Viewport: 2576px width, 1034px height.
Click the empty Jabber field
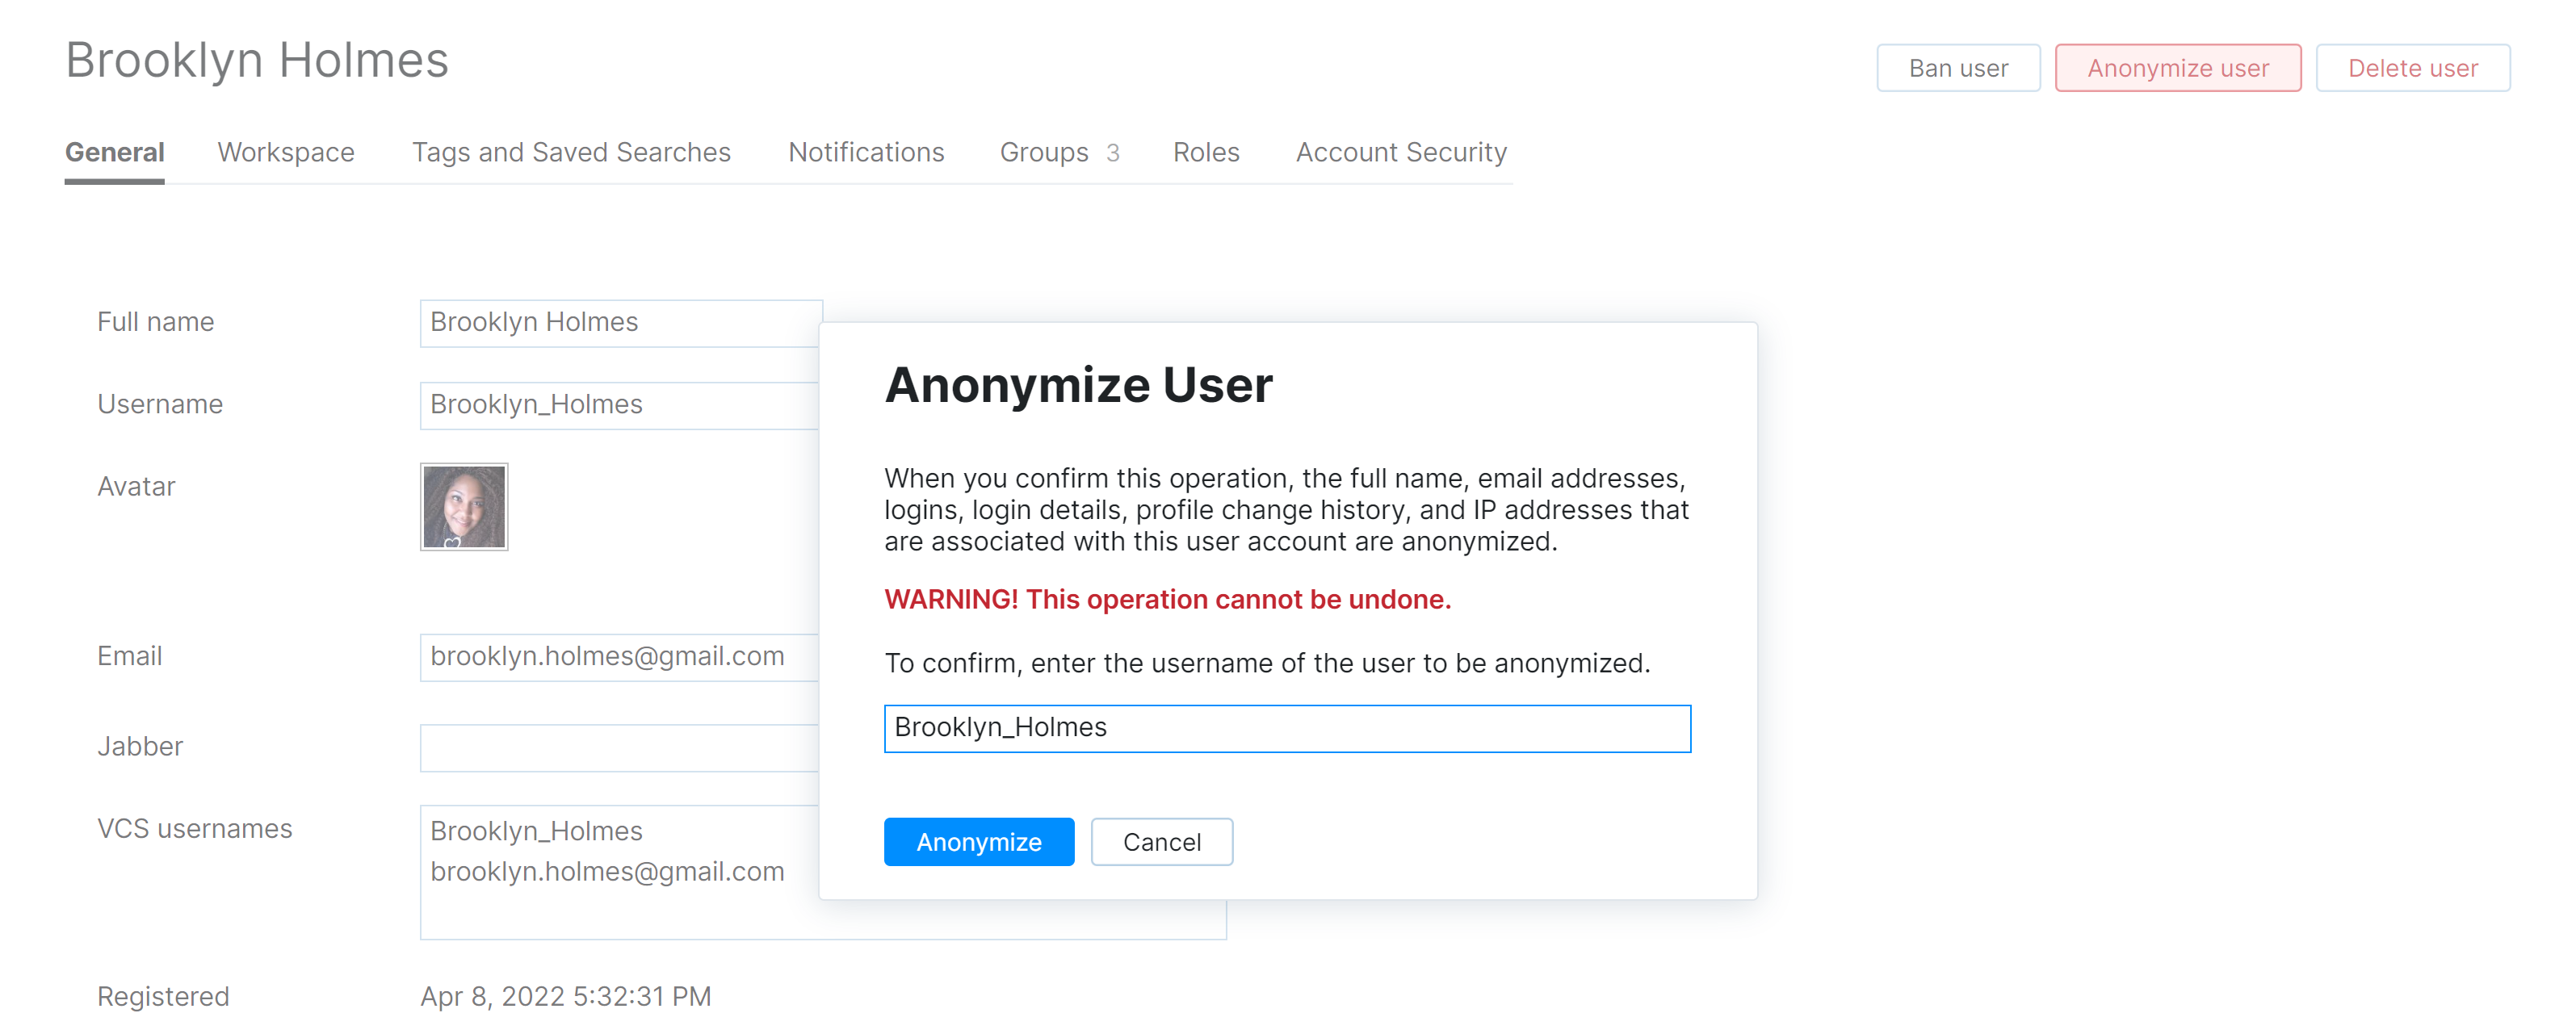pos(620,747)
